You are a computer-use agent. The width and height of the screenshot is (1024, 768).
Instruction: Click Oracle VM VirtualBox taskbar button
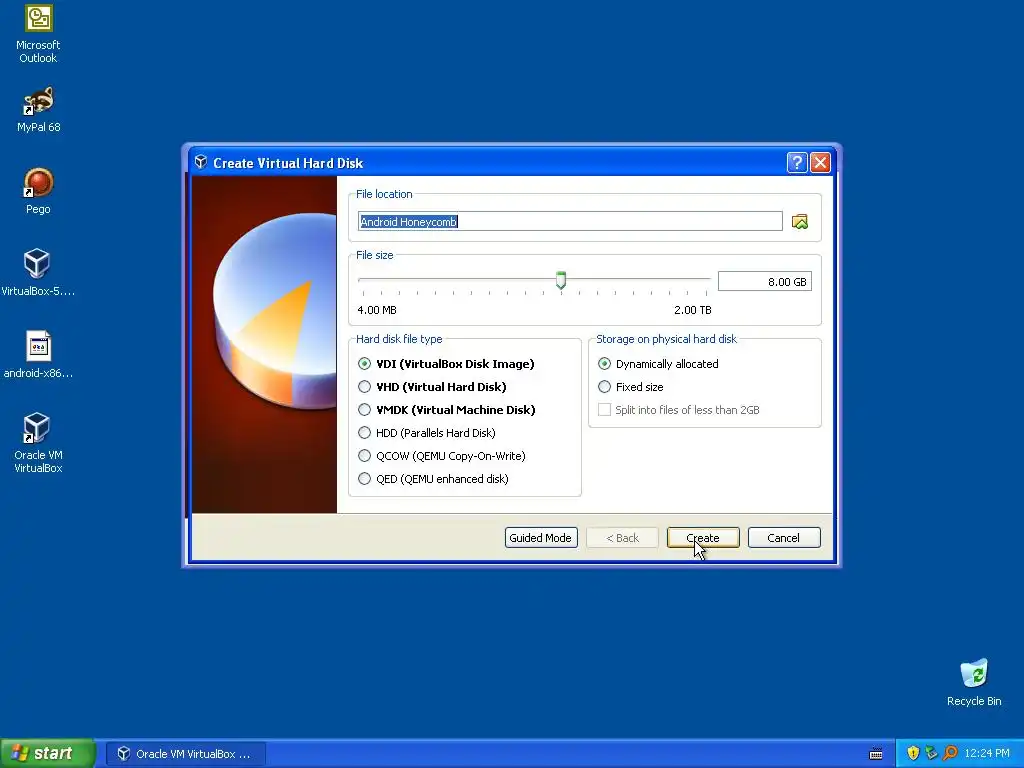[x=185, y=754]
